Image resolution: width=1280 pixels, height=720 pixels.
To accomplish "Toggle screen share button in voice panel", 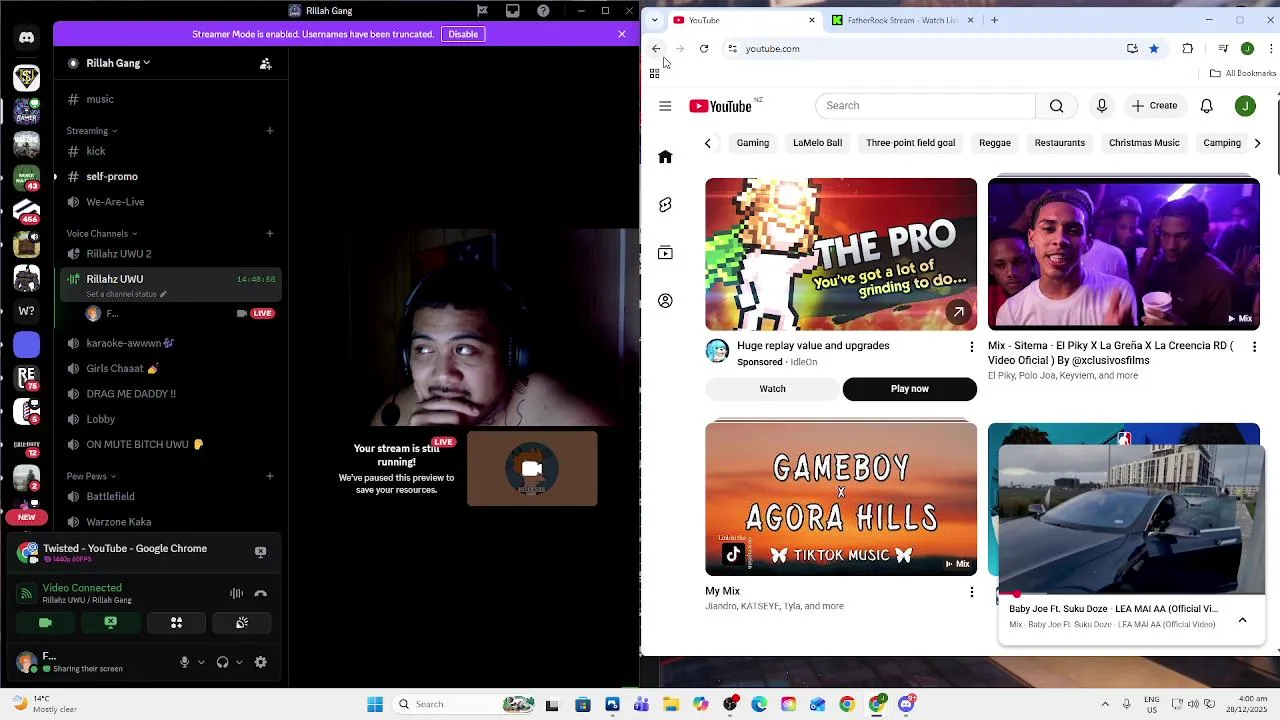I will point(111,623).
